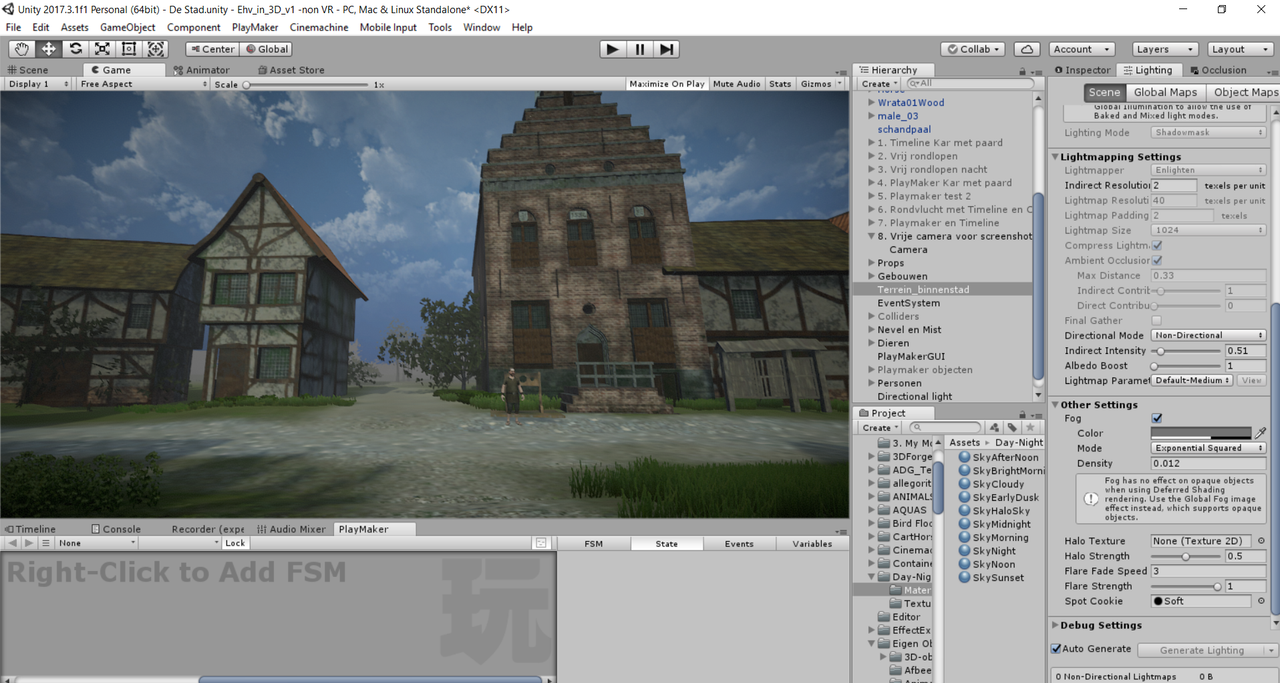
Task: Open Directional Mode dropdown
Action: click(1209, 335)
